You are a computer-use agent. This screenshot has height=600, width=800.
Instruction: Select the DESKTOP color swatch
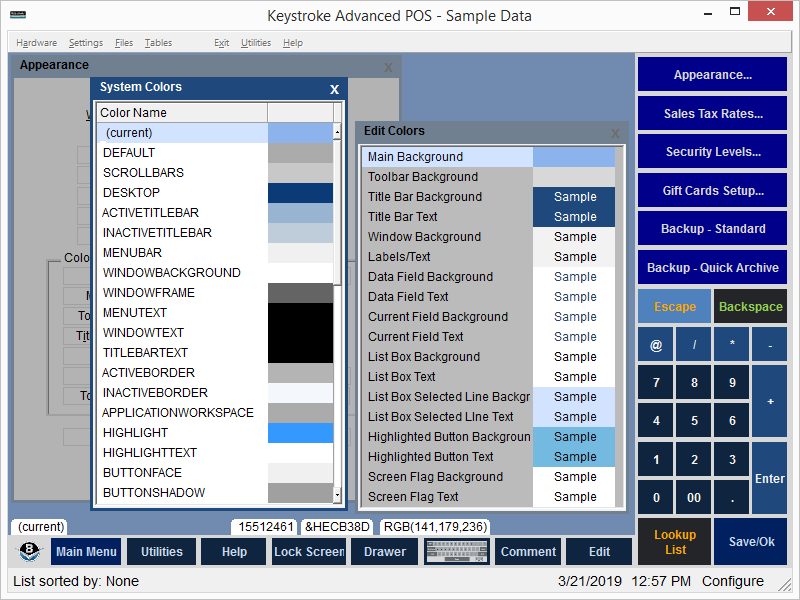pos(300,193)
